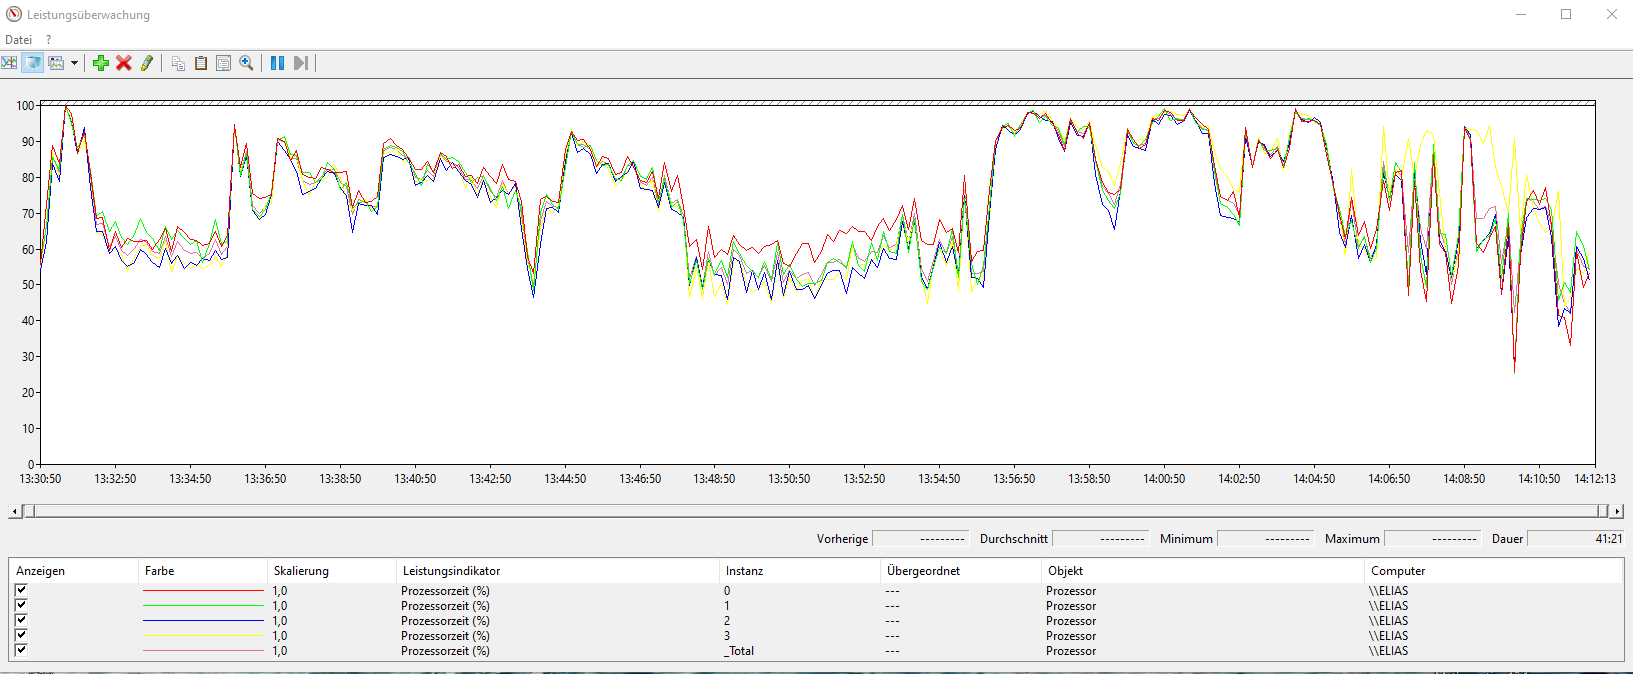Viewport: 1633px width, 674px height.
Task: Click the right arrow of the time scrollbar
Action: tap(1617, 511)
